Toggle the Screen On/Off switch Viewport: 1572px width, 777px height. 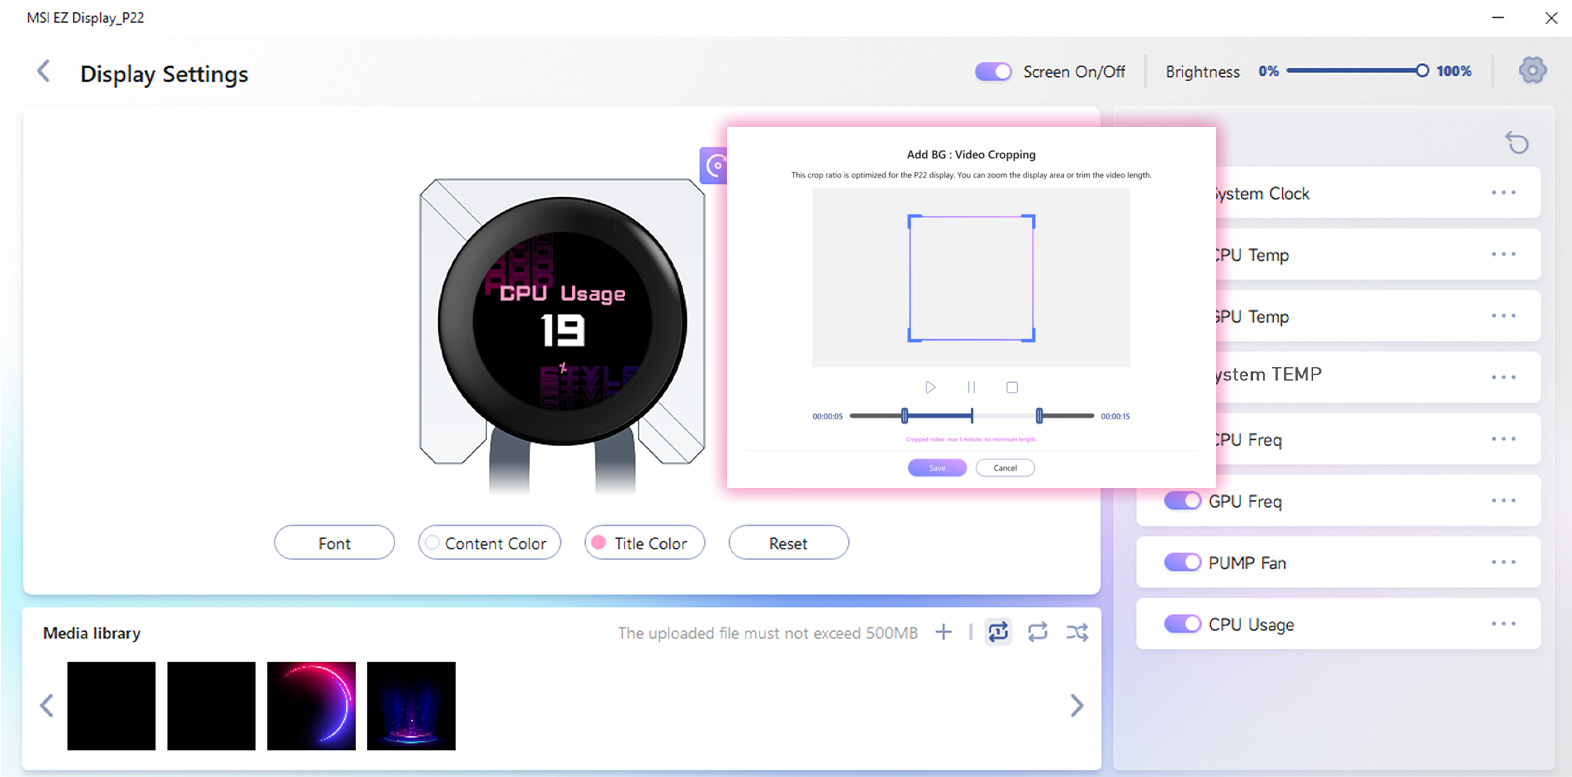pos(994,71)
